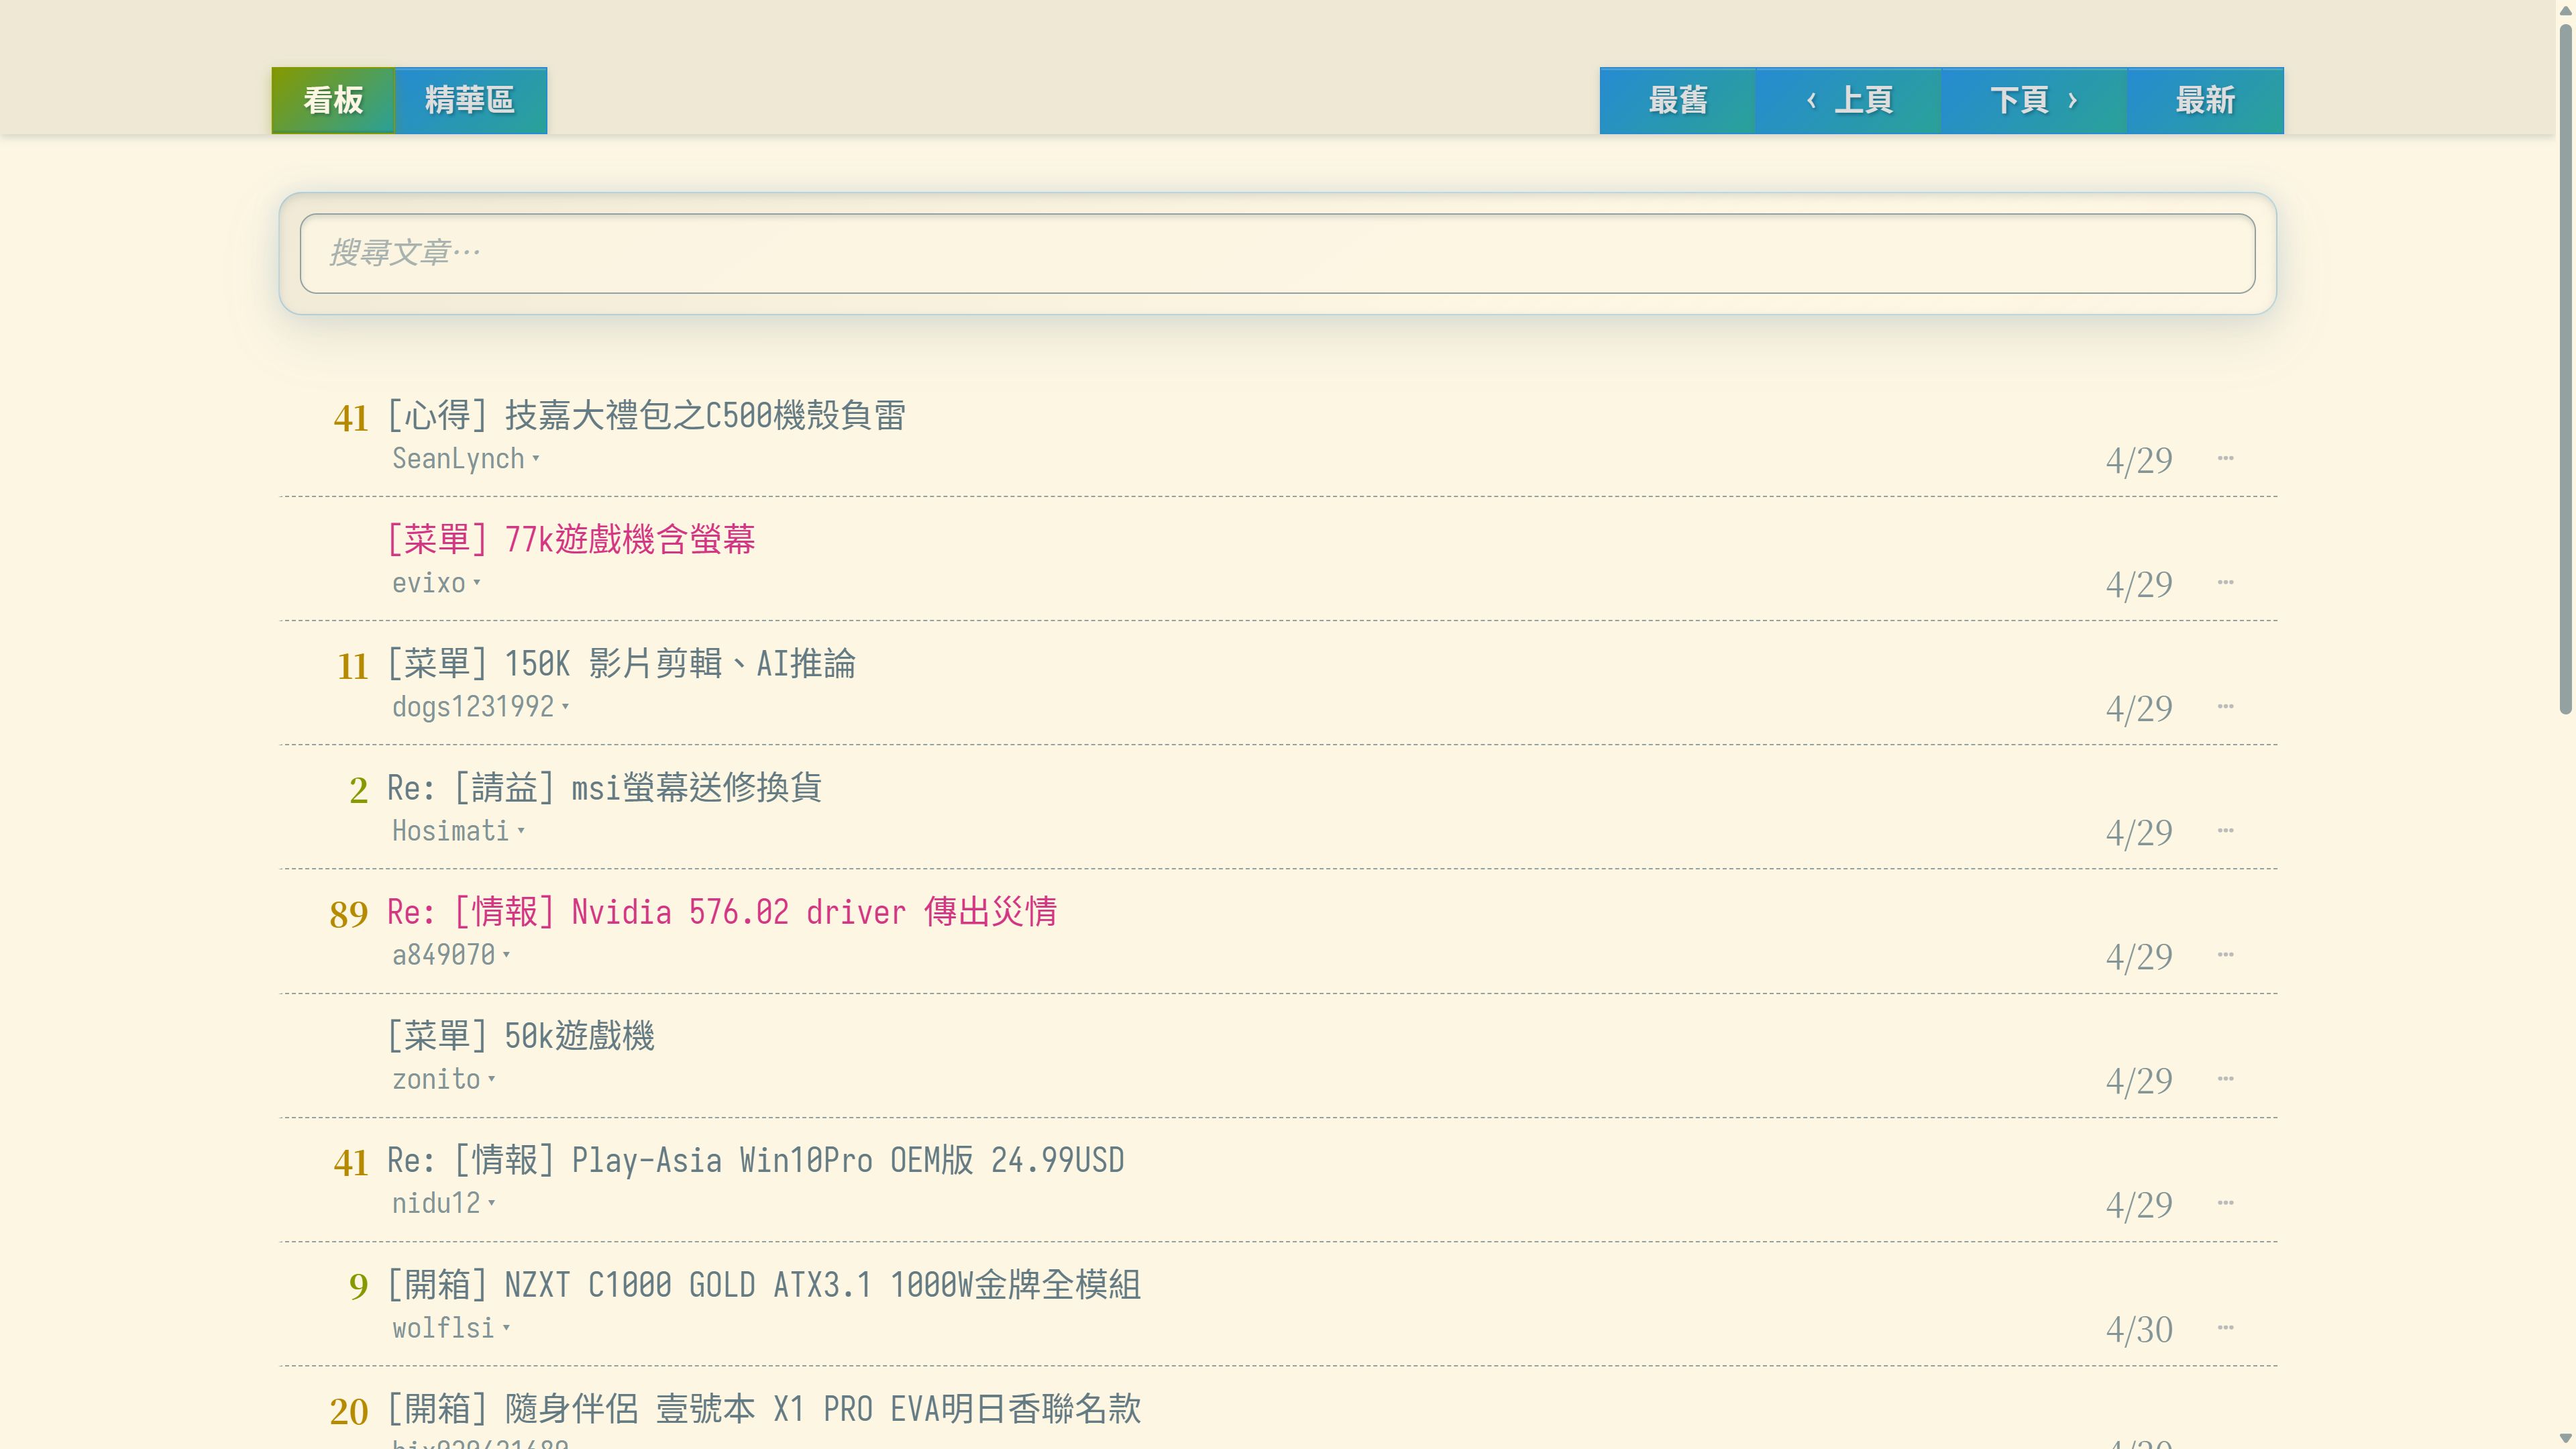
Task: Open post 技嘉大禮包之C500機殼負雷
Action: [x=646, y=415]
